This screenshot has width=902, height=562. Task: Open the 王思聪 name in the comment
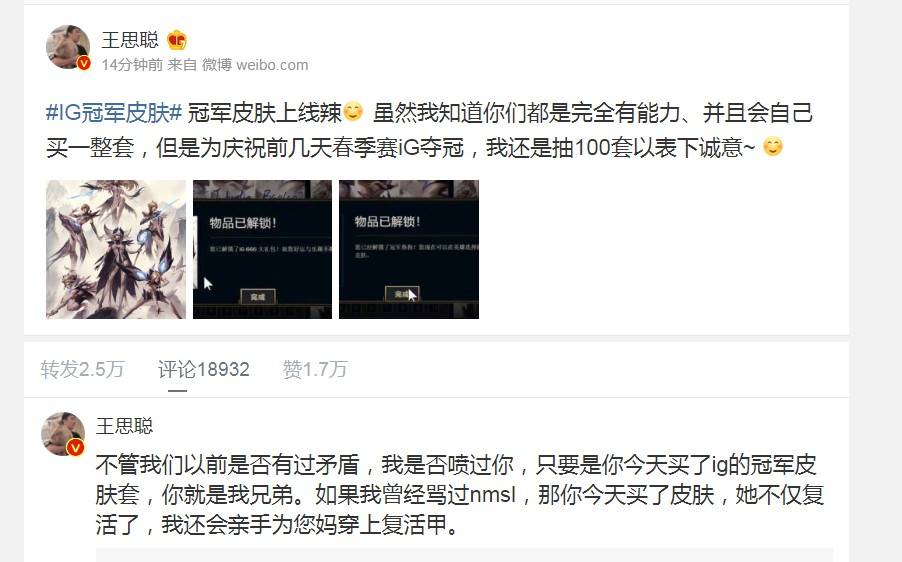coord(124,426)
